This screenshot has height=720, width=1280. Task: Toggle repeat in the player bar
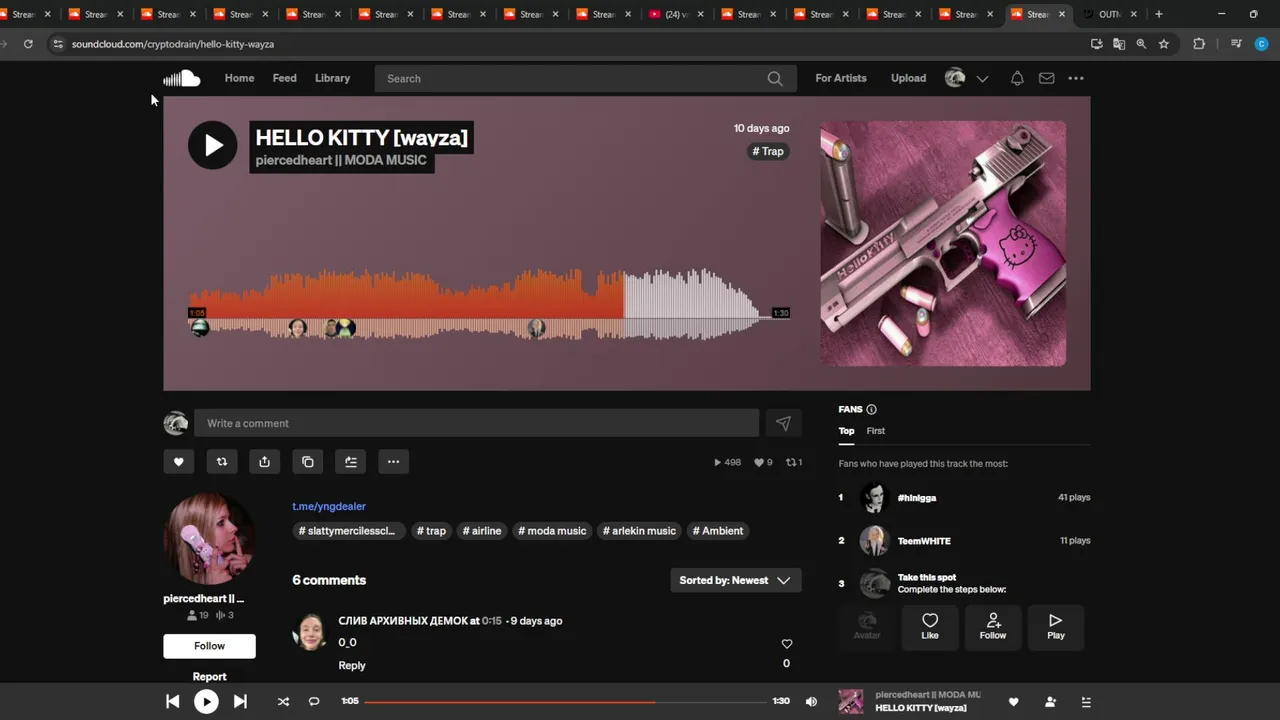[314, 702]
